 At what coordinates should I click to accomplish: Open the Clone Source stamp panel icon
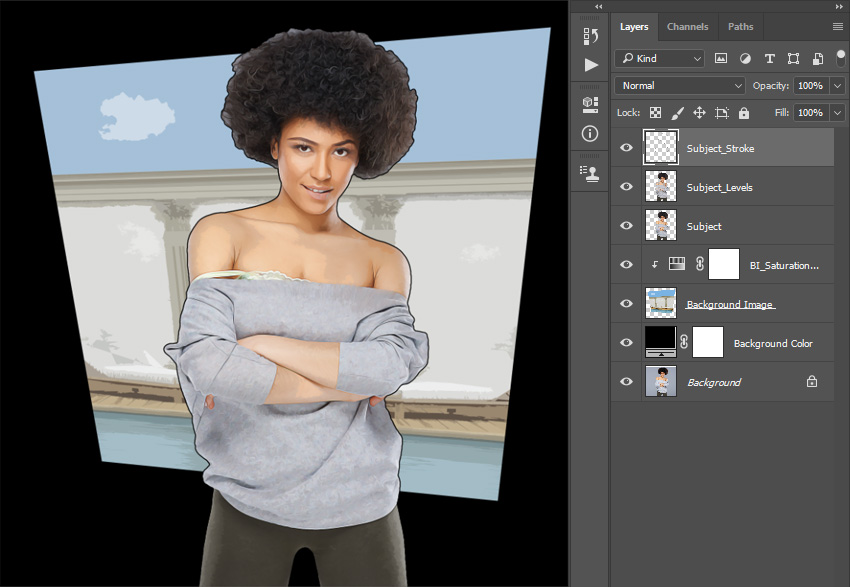(590, 172)
